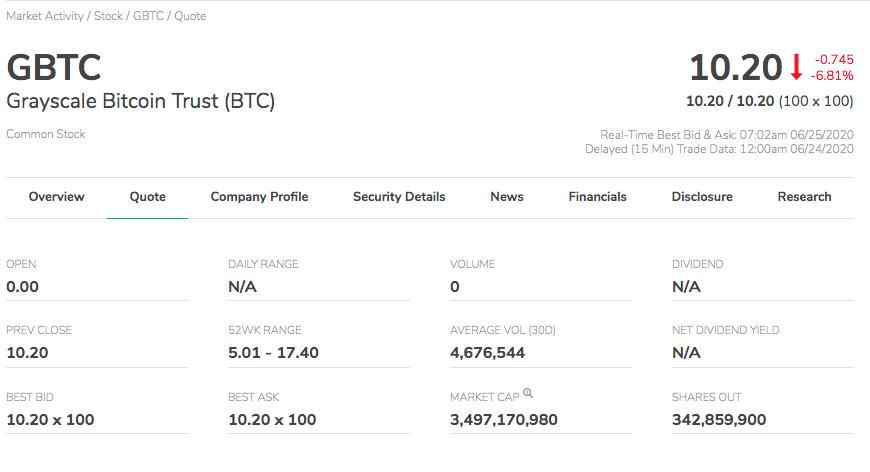The image size is (870, 472).
Task: Click the SHARES OUT label
Action: 706,397
